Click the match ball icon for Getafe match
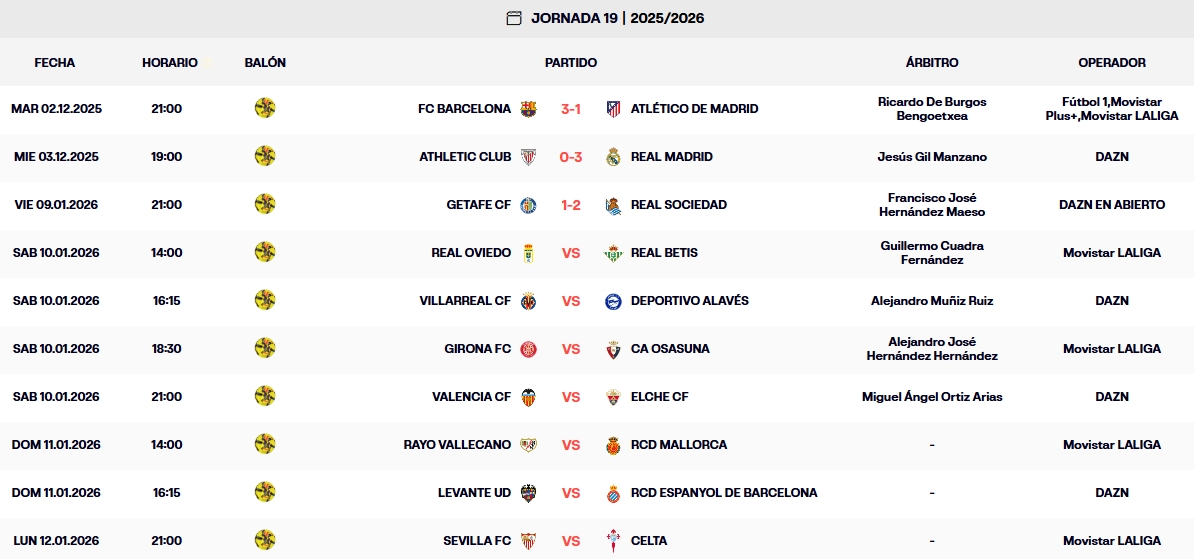Screen dimensions: 1194x559 pos(265,205)
